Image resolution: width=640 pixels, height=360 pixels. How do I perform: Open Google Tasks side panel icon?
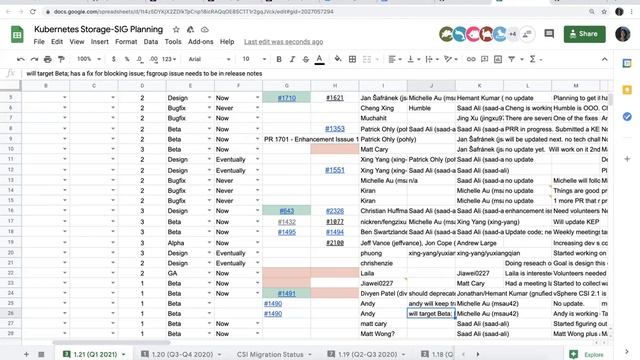627,116
